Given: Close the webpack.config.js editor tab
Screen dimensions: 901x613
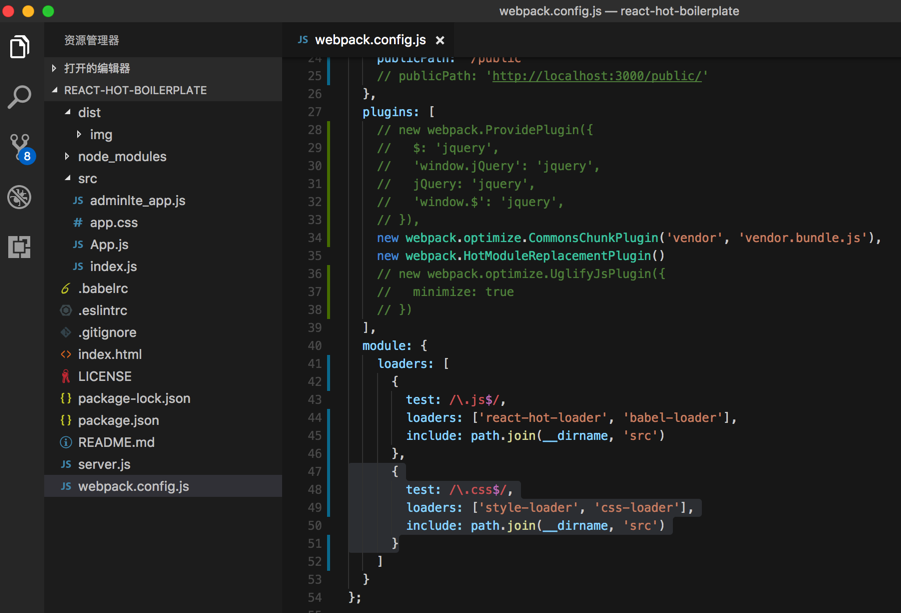Looking at the screenshot, I should 440,40.
